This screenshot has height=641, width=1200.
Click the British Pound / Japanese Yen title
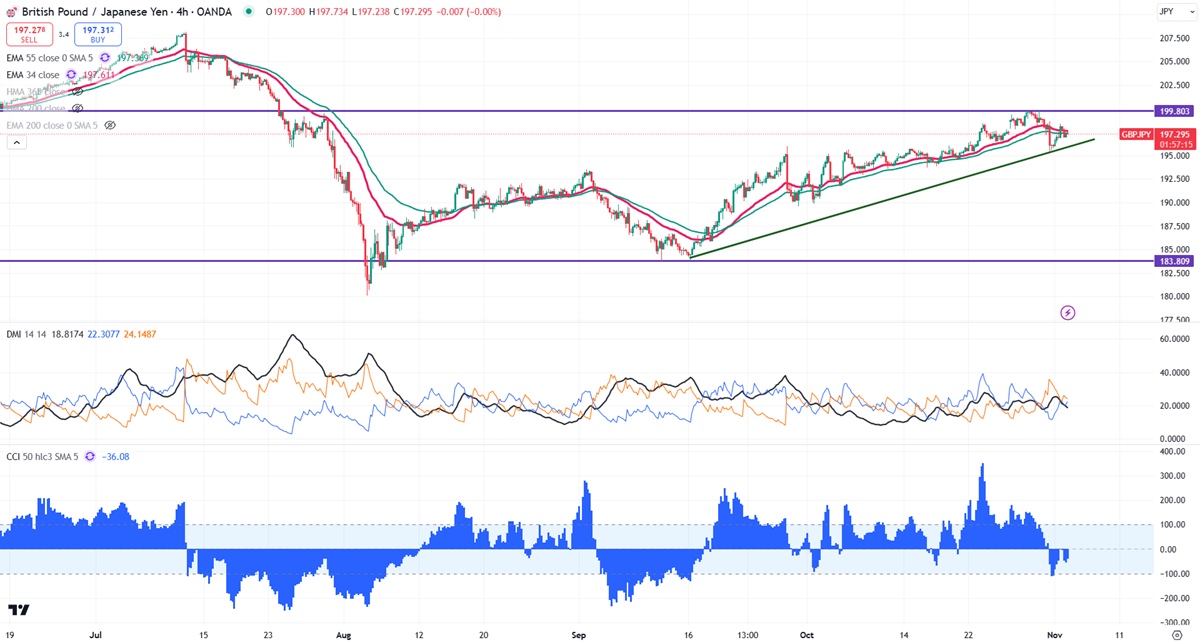(x=94, y=13)
